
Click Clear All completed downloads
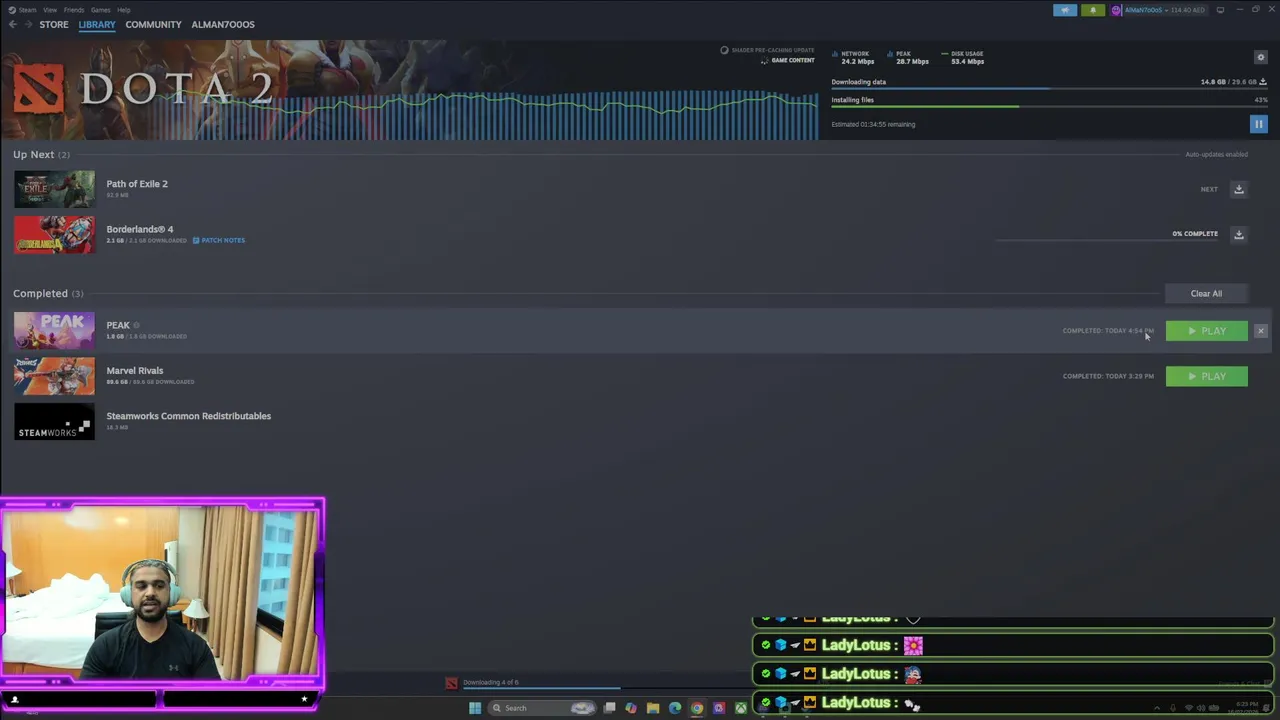(1206, 293)
